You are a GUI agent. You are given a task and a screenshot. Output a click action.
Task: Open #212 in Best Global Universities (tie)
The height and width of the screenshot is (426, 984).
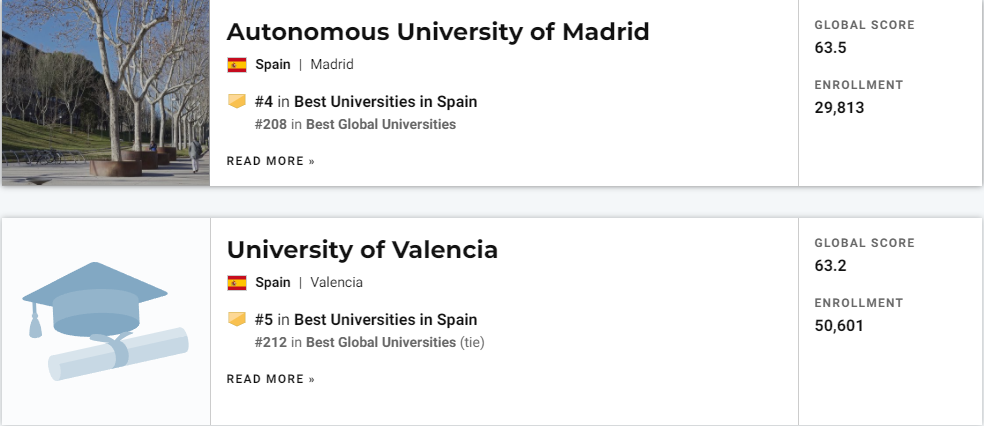coord(370,343)
